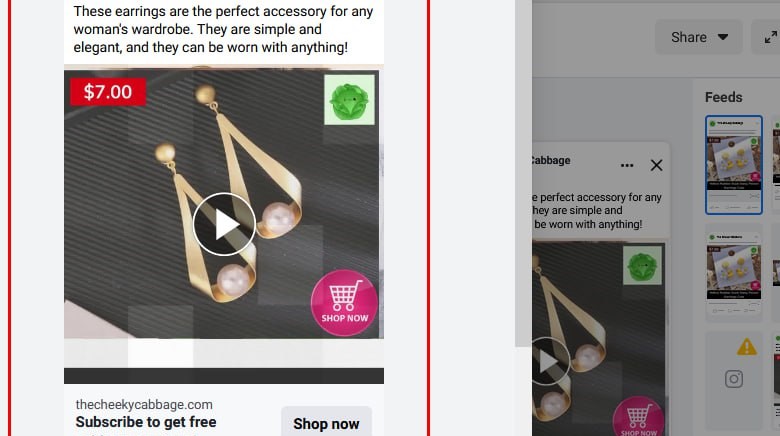Click the cabbage logo in the right preview
780x436 pixels.
642,266
